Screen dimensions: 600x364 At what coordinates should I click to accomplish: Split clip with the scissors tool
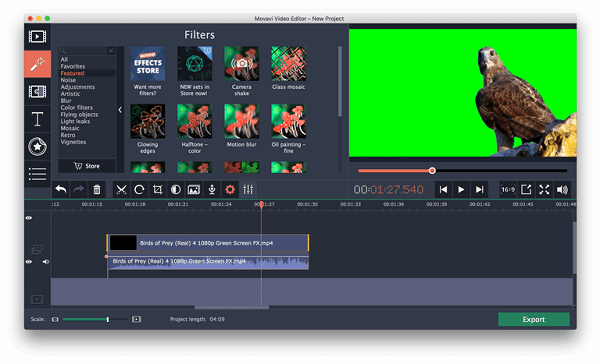tap(121, 189)
